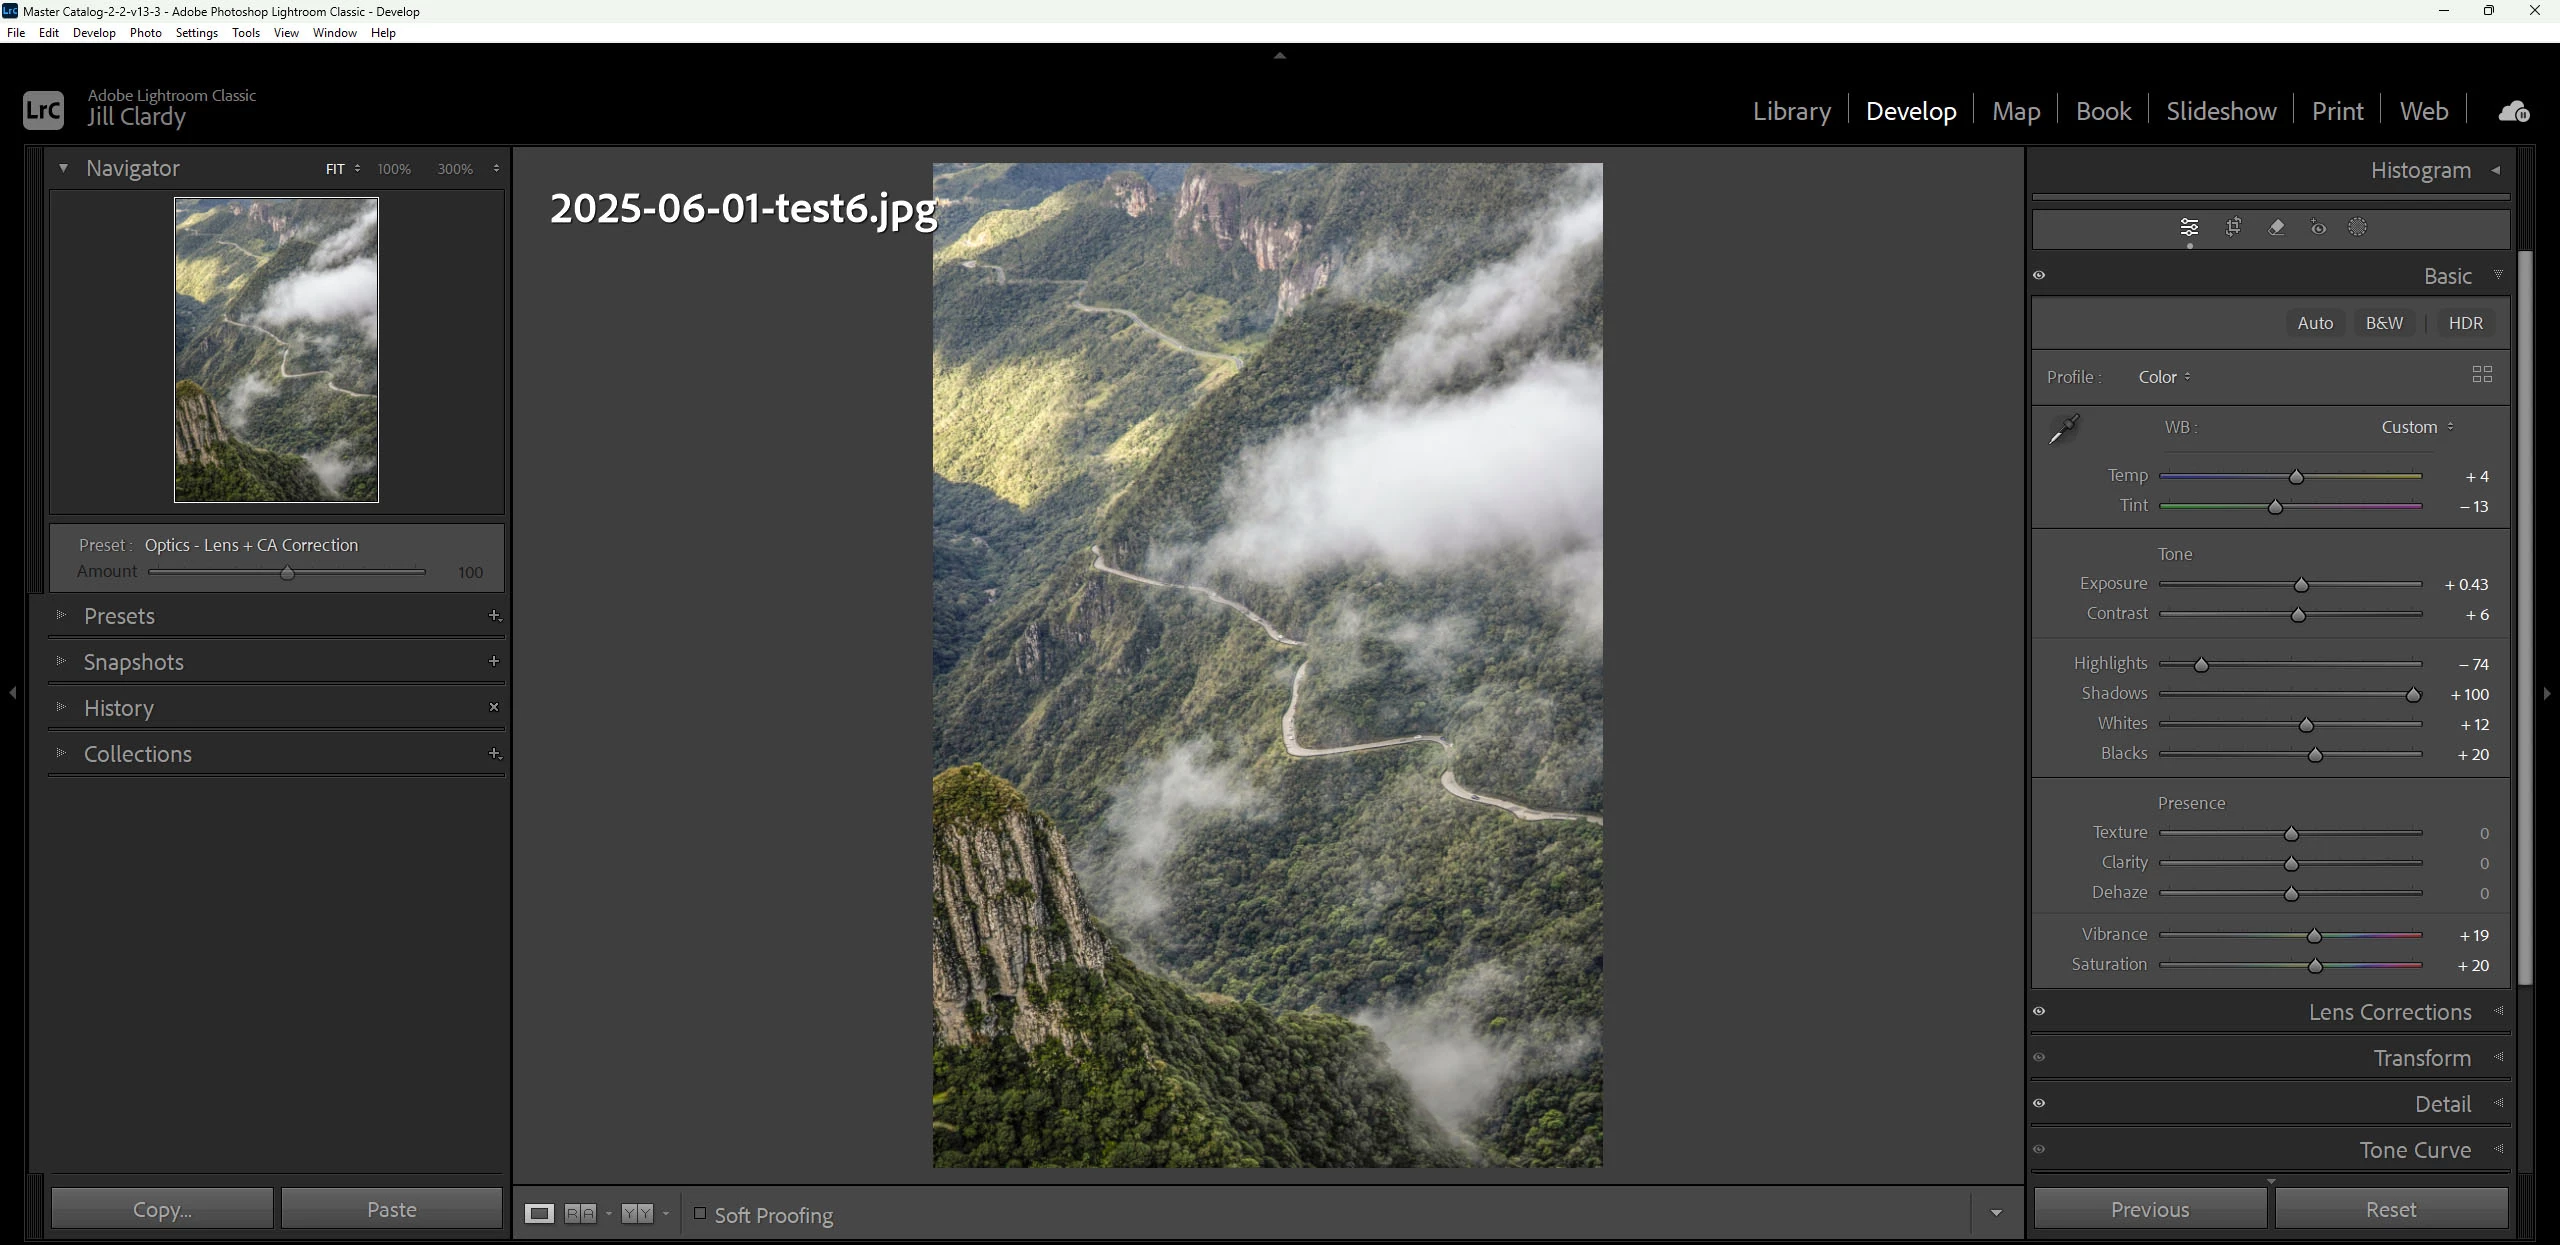Expand the Presets panel
This screenshot has width=2560, height=1245.
(119, 616)
